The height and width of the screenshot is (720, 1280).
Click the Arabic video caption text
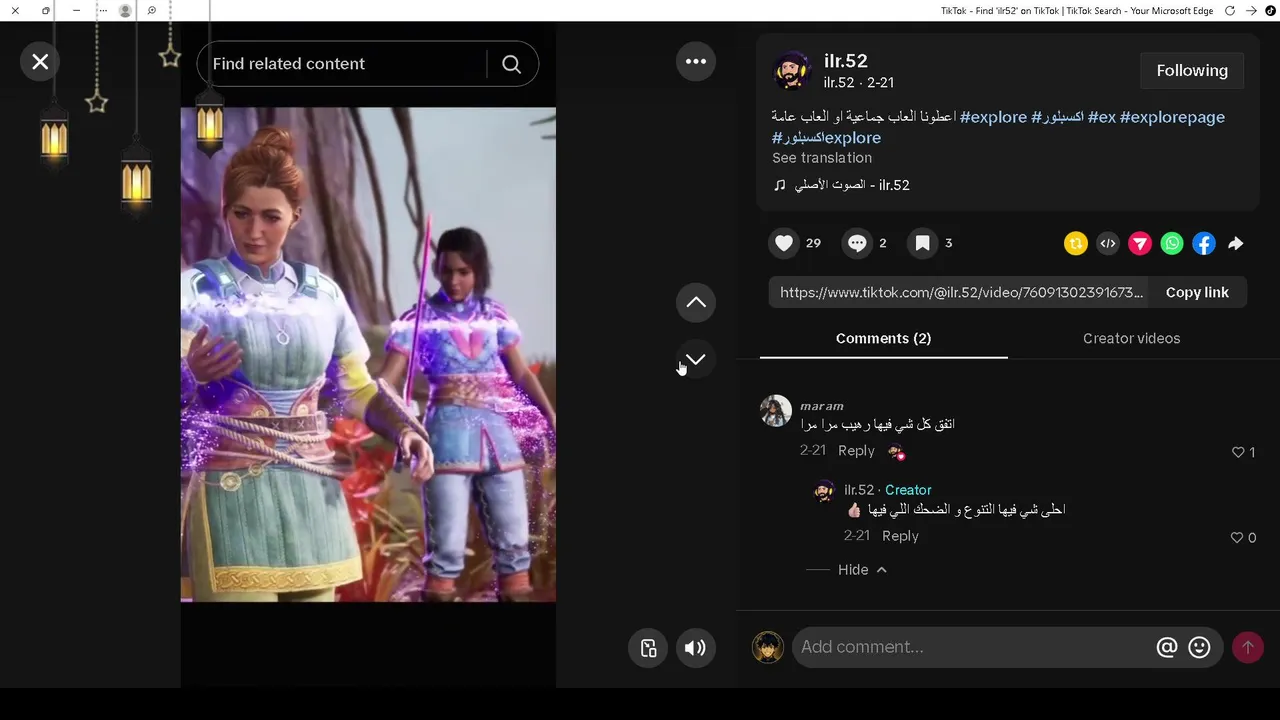[x=863, y=117]
